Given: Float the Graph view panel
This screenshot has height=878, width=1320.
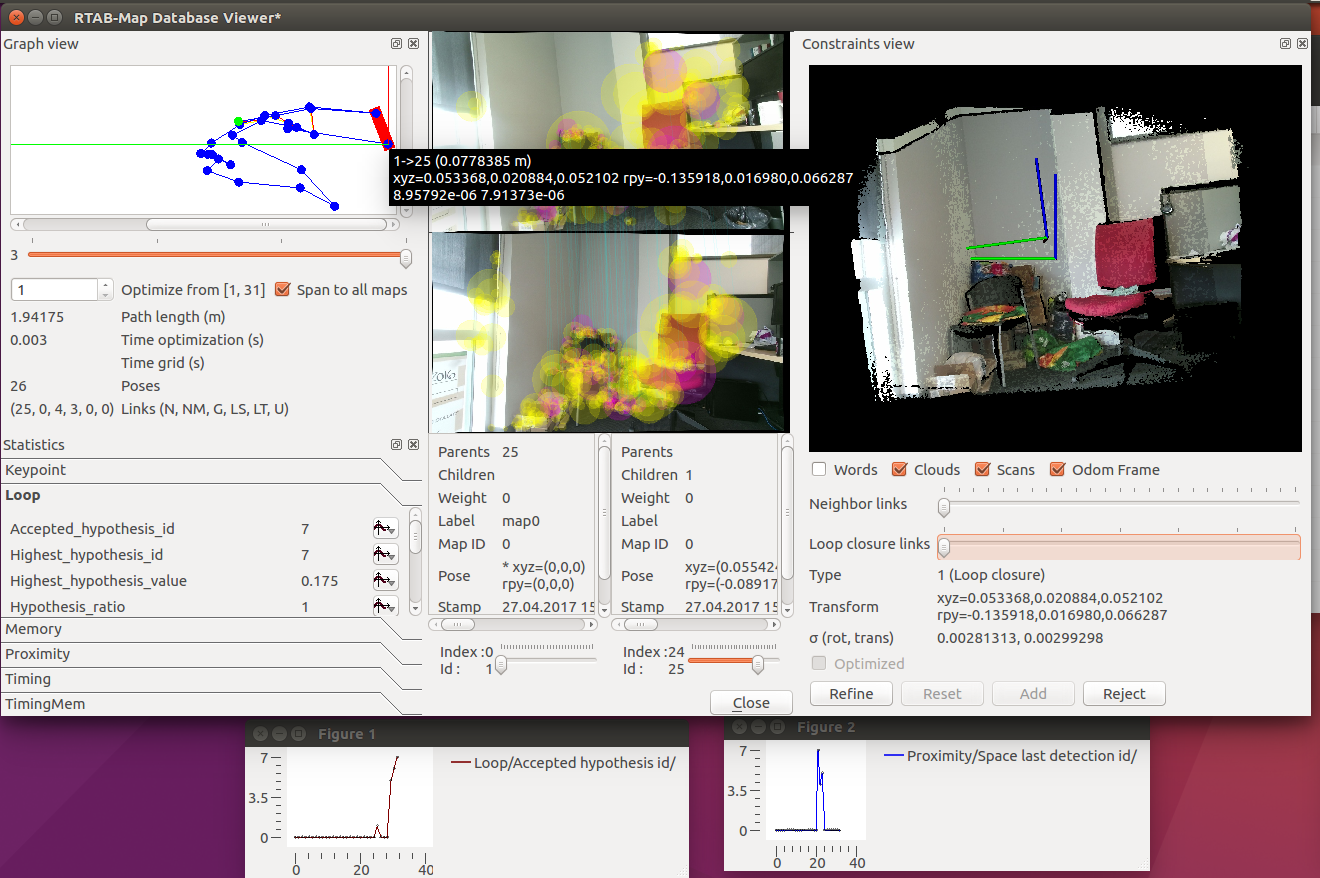Looking at the screenshot, I should click(x=397, y=44).
